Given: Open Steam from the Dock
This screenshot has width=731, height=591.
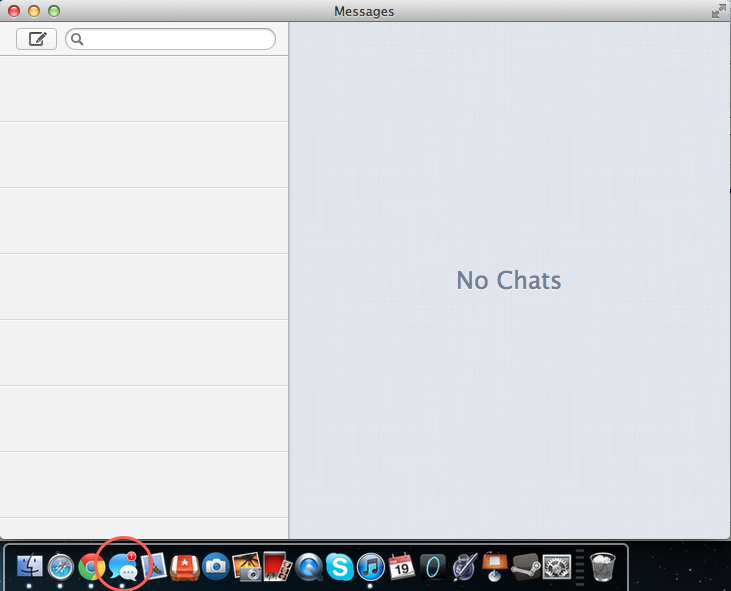Looking at the screenshot, I should point(526,567).
